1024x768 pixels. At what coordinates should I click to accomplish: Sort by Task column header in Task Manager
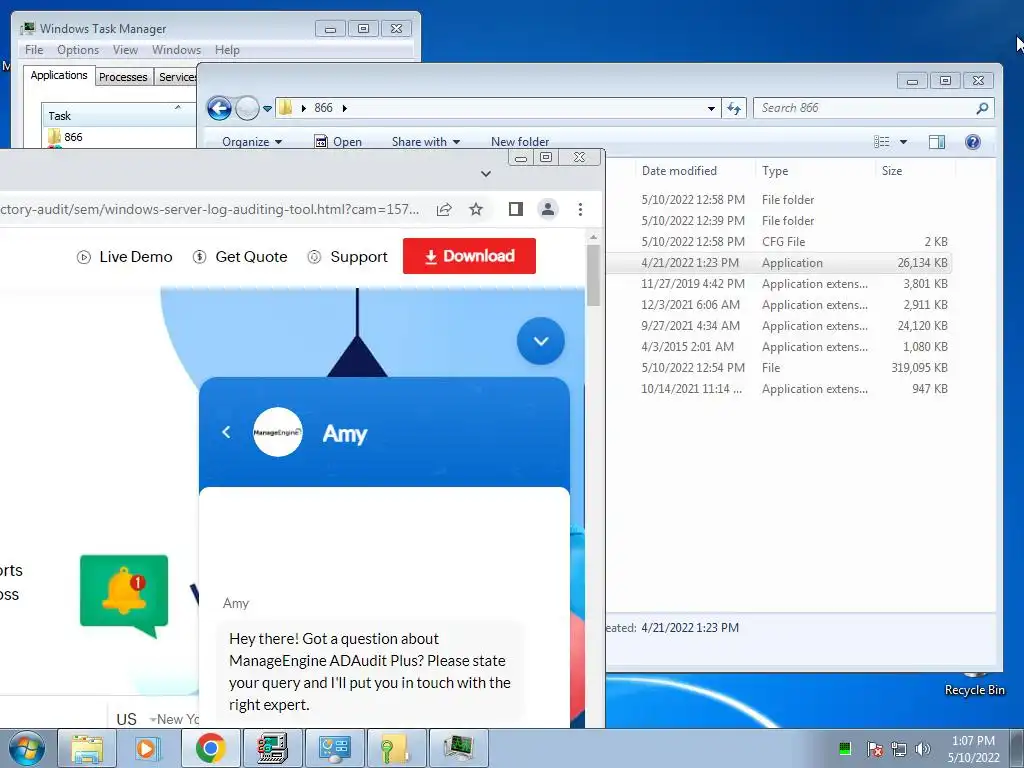[x=119, y=116]
